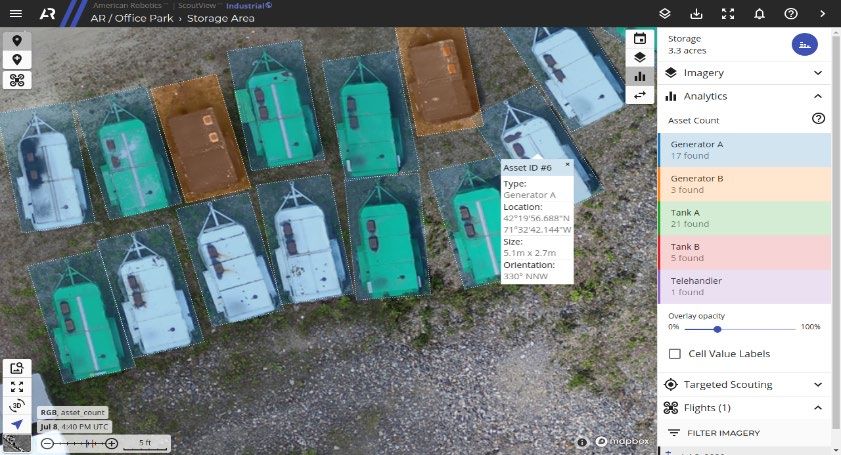Open the notifications bell
Image resolution: width=841 pixels, height=455 pixels.
point(759,14)
